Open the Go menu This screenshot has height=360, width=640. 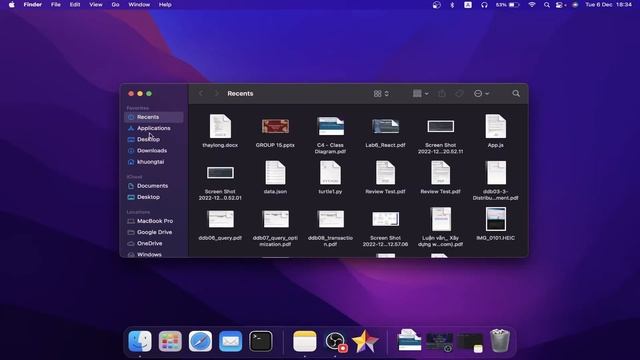pos(116,5)
